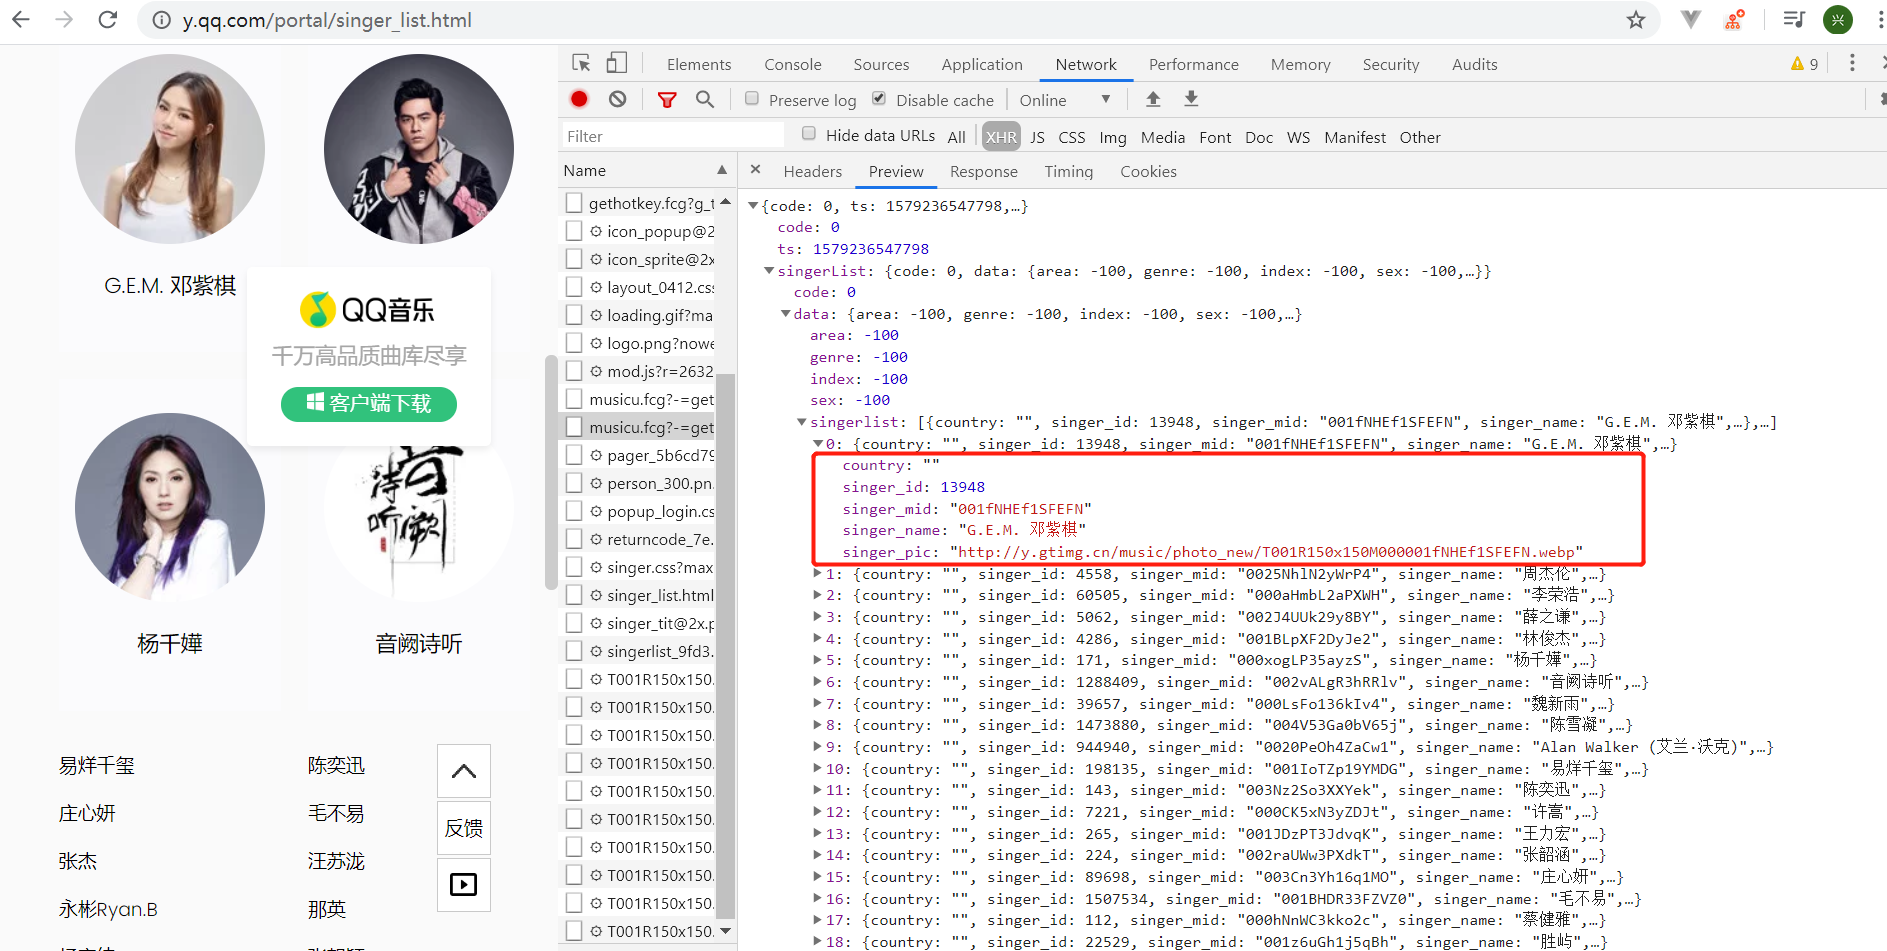Close the request details pane
The width and height of the screenshot is (1887, 951).
(755, 170)
